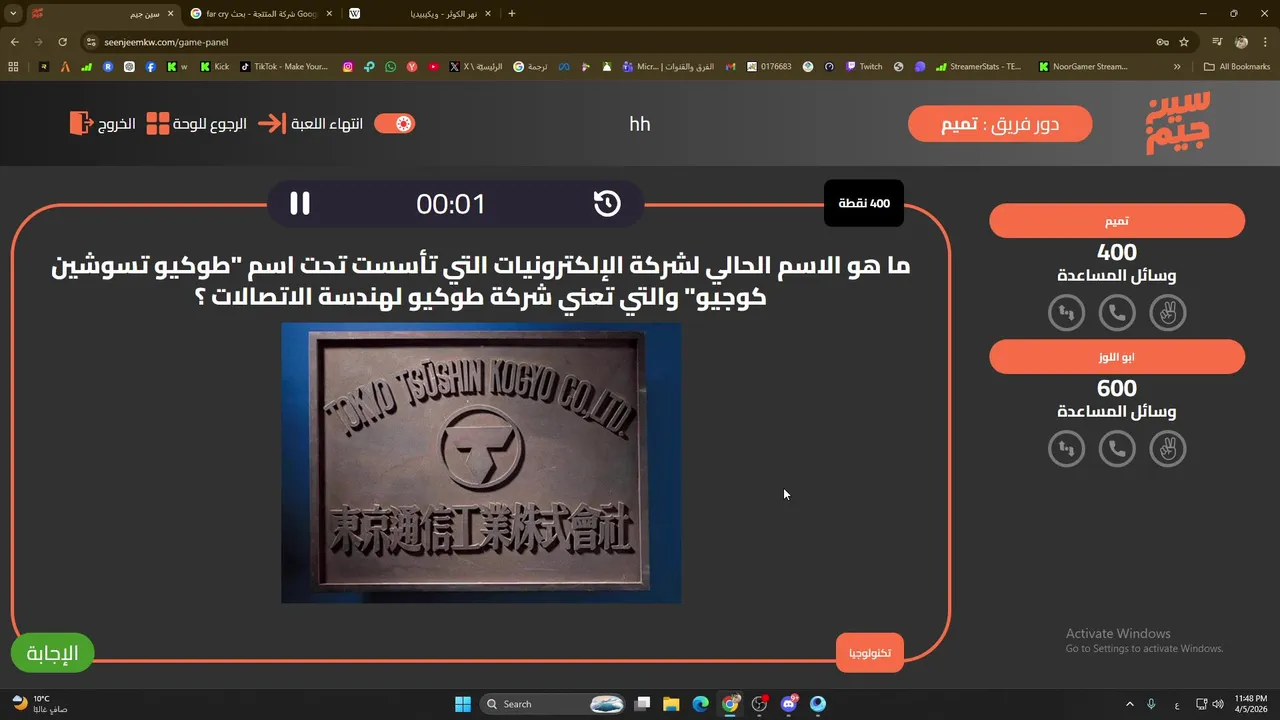Reset the timer with the circular-arrow icon
The height and width of the screenshot is (720, 1280).
pos(607,204)
